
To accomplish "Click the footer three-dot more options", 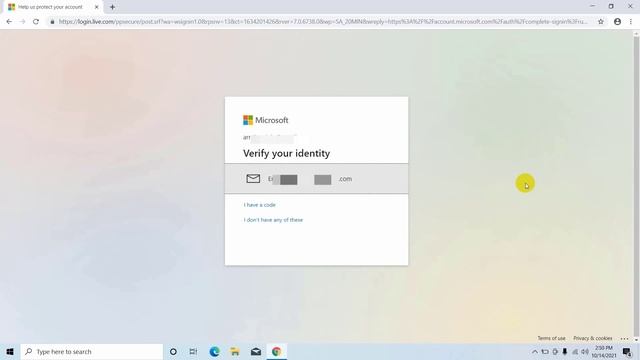I will click(x=624, y=338).
